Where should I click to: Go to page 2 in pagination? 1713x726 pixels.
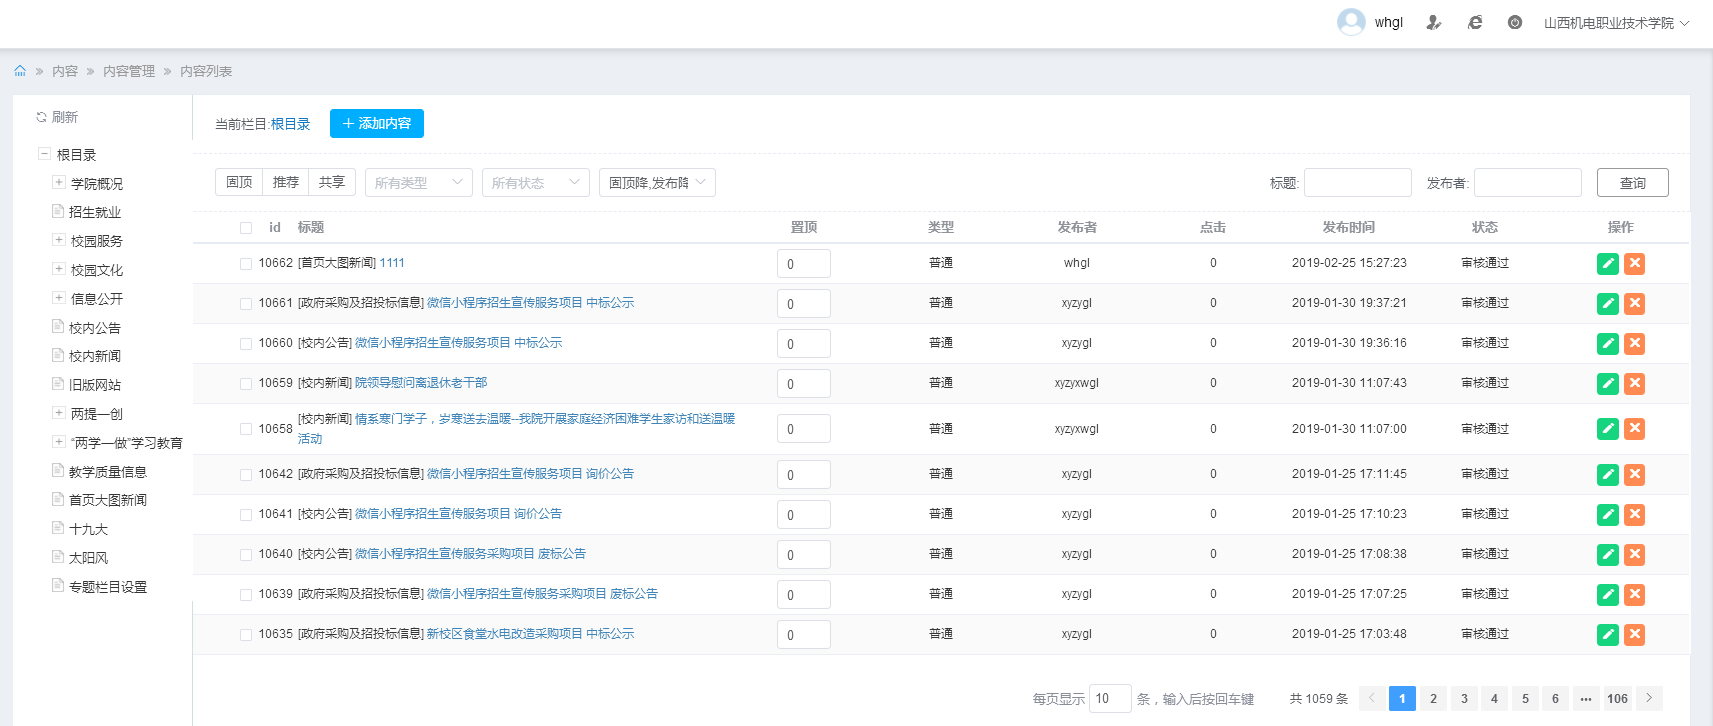tap(1433, 699)
